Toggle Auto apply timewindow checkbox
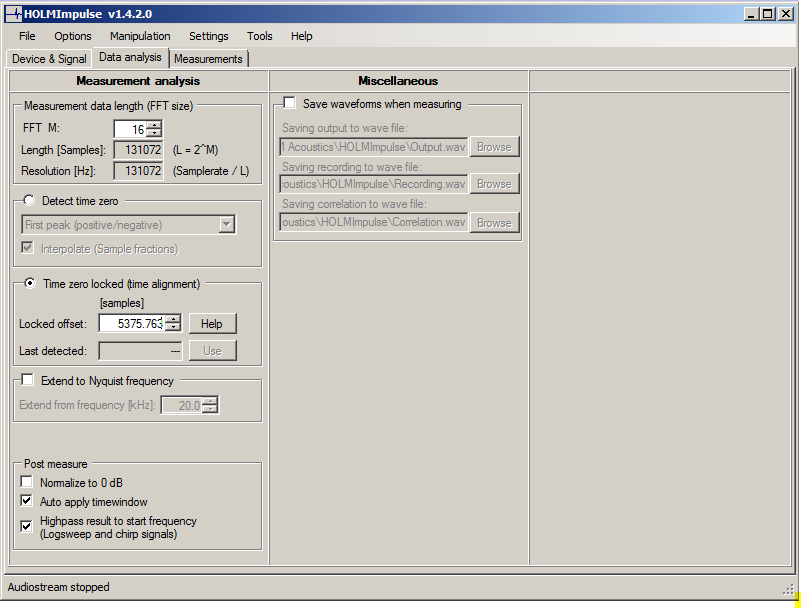801x608 pixels. tap(27, 501)
